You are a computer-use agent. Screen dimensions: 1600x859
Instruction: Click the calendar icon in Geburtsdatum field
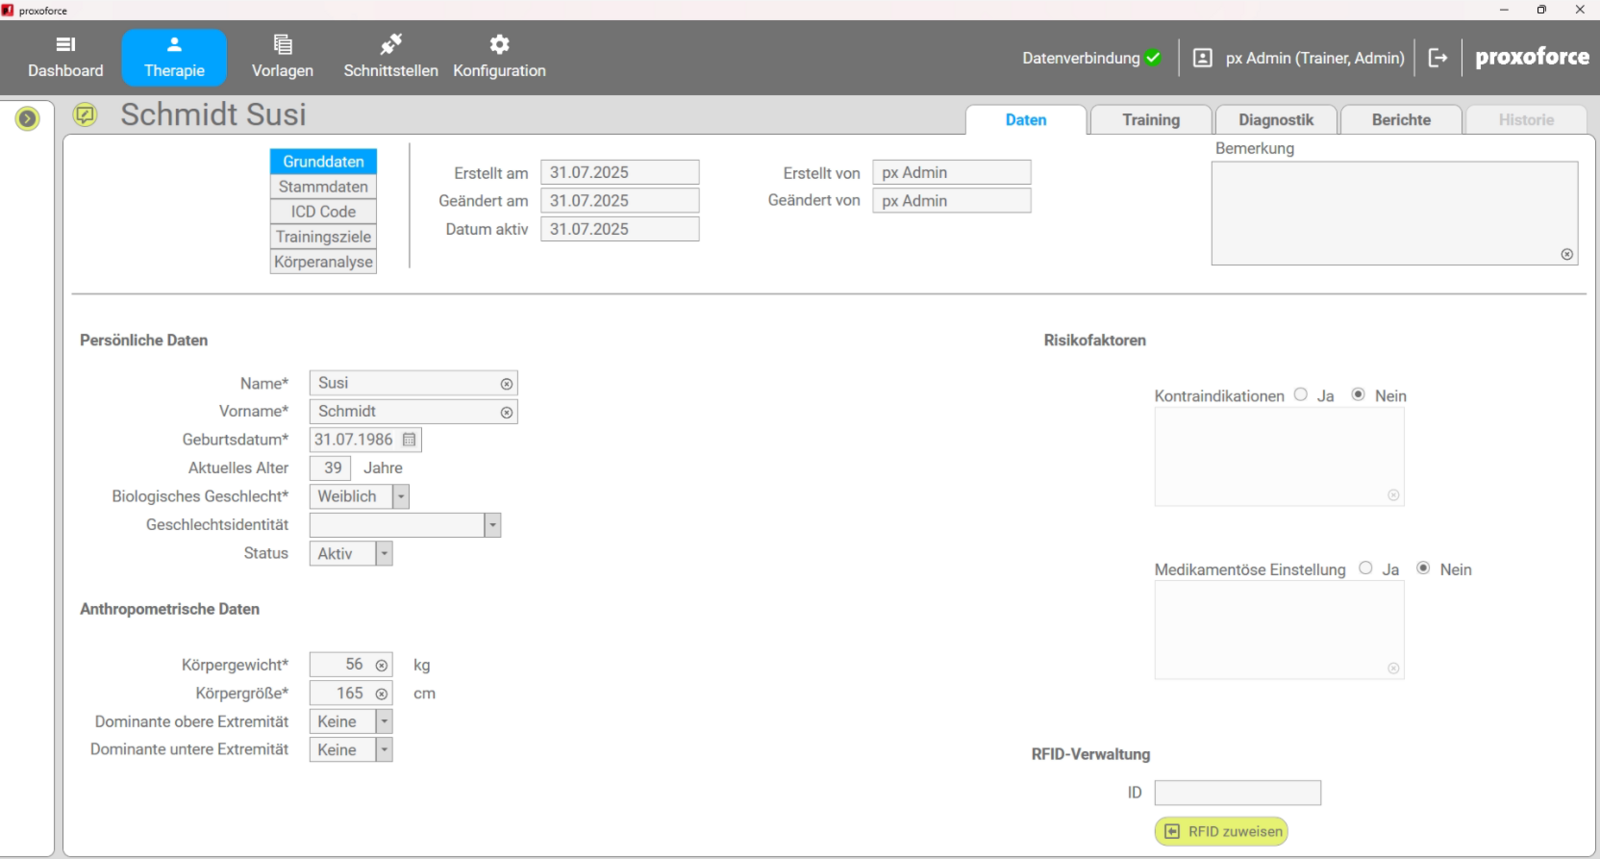click(409, 440)
